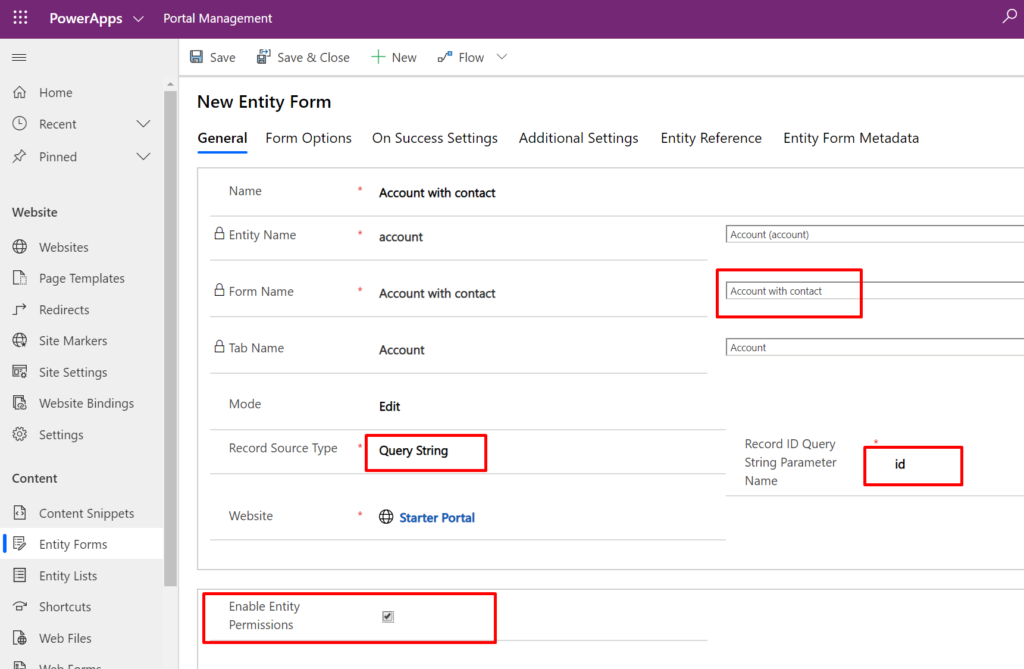
Task: Collapse the sidebar with hamburger icon
Action: click(19, 57)
